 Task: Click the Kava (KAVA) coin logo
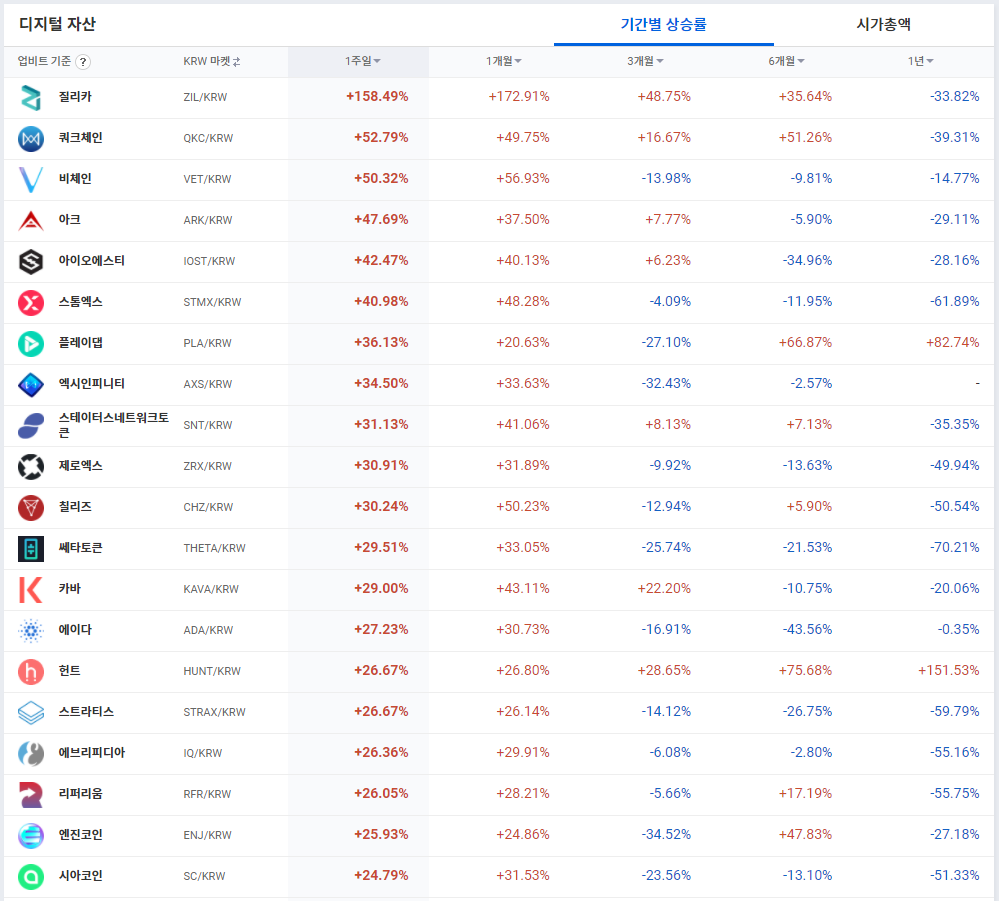coord(31,589)
